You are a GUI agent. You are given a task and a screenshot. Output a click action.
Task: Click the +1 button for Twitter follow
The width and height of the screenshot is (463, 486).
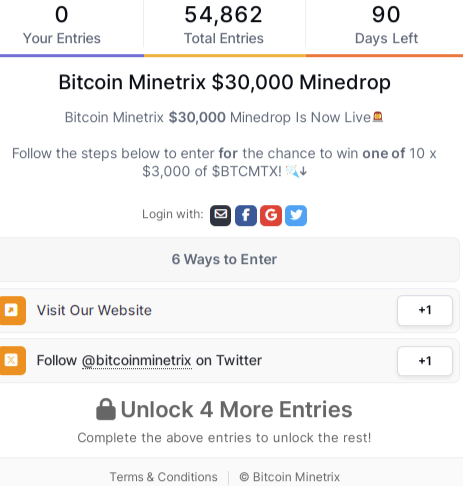click(x=425, y=361)
